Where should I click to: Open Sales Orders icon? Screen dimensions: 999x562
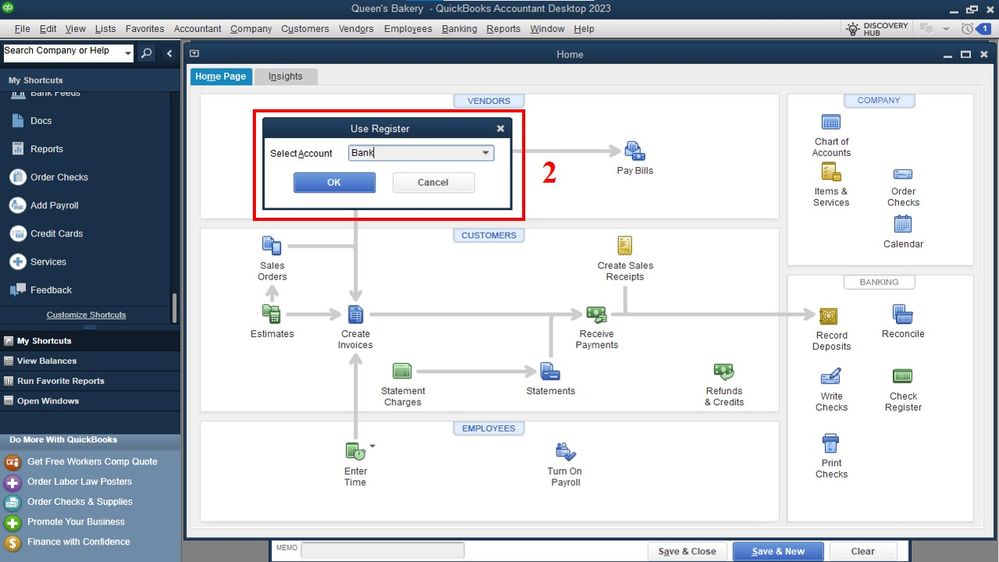pos(272,246)
